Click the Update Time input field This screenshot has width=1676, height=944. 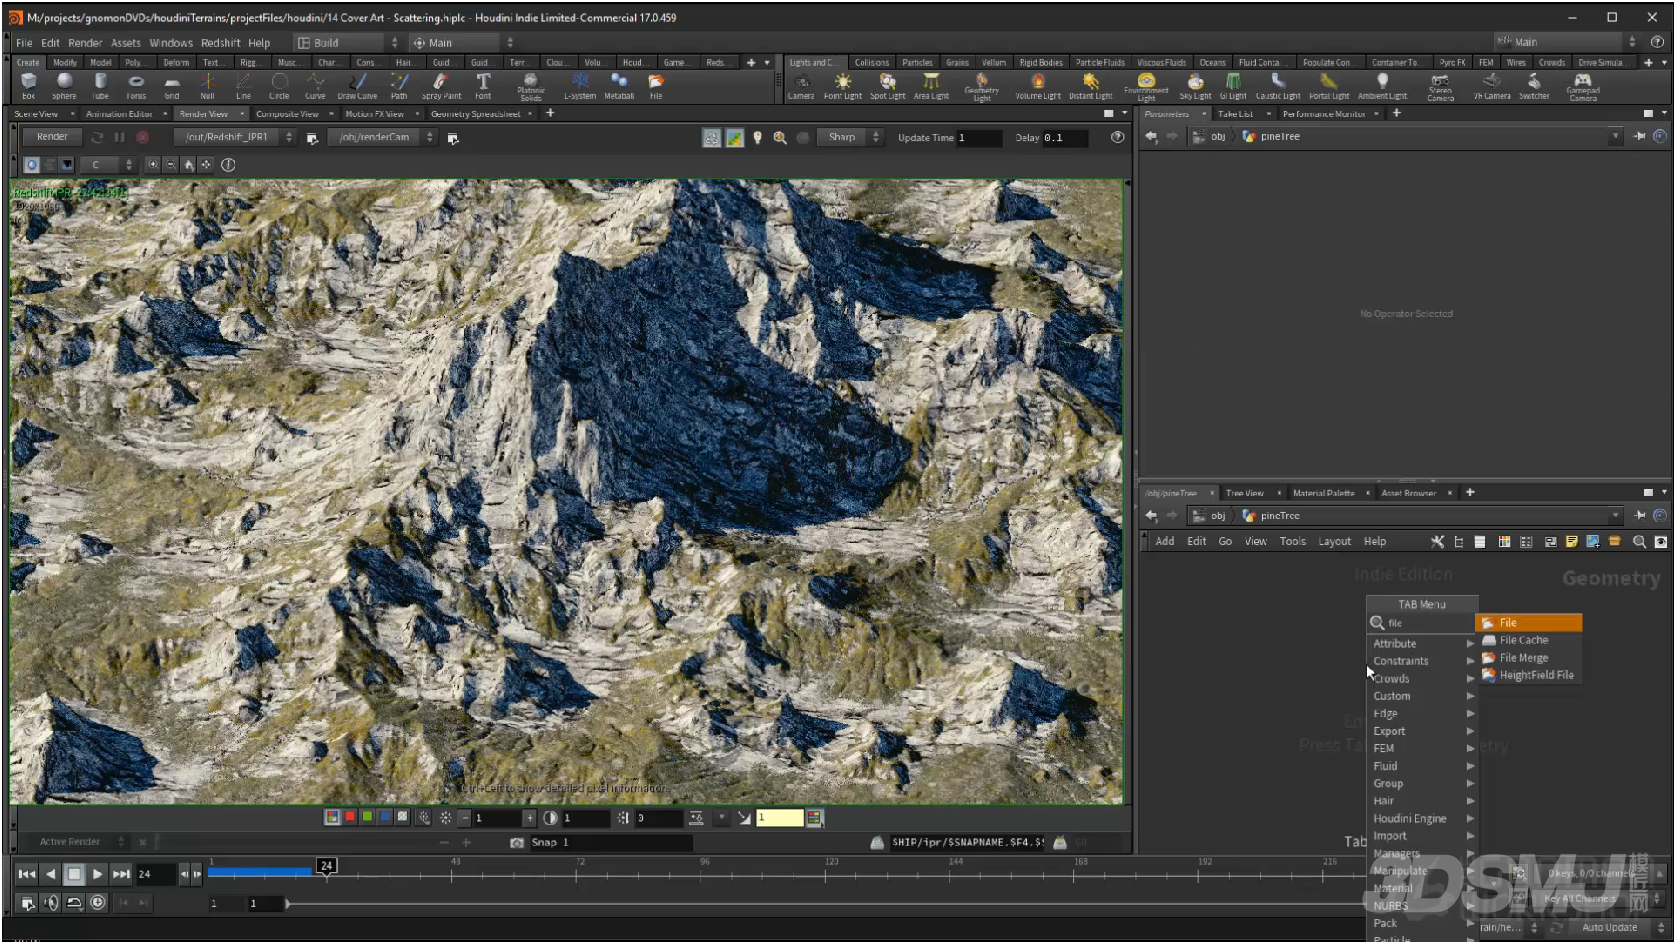coord(979,138)
